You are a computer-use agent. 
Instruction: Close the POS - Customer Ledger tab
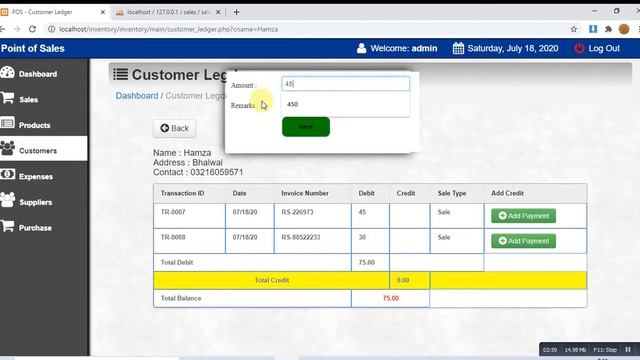pyautogui.click(x=102, y=12)
